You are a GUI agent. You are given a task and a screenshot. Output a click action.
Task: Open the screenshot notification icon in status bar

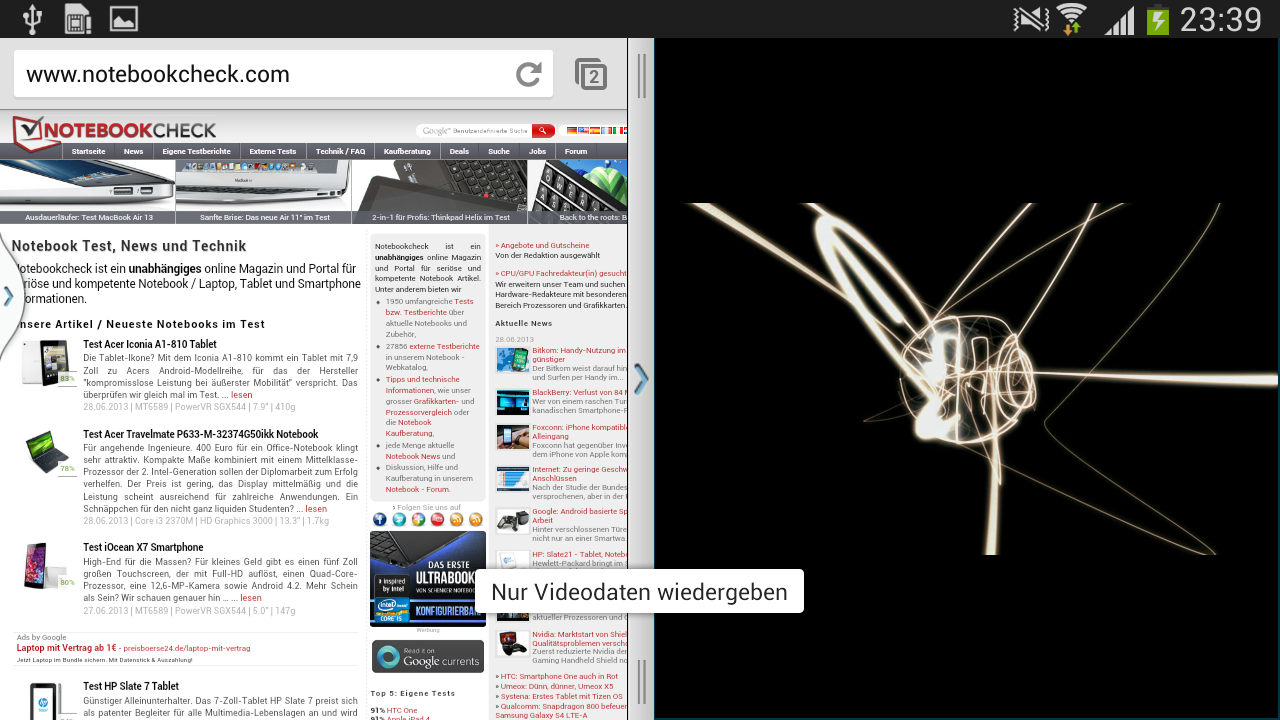point(124,19)
